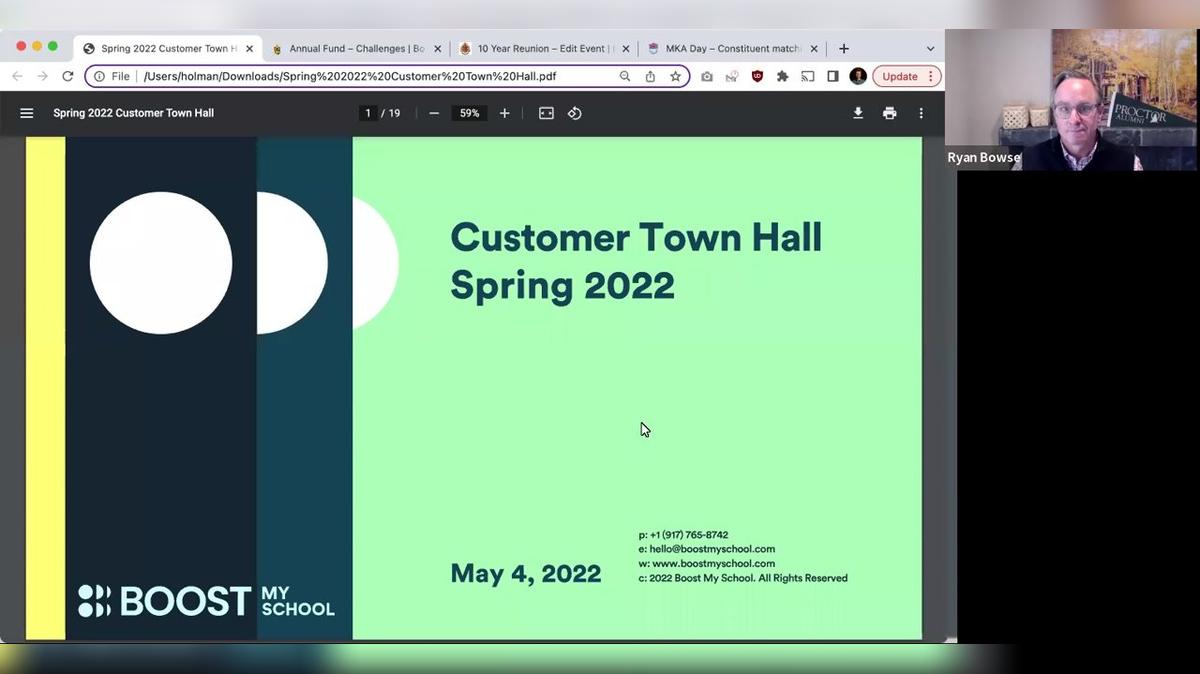Zoom in with the plus control
The image size is (1200, 674).
(504, 113)
